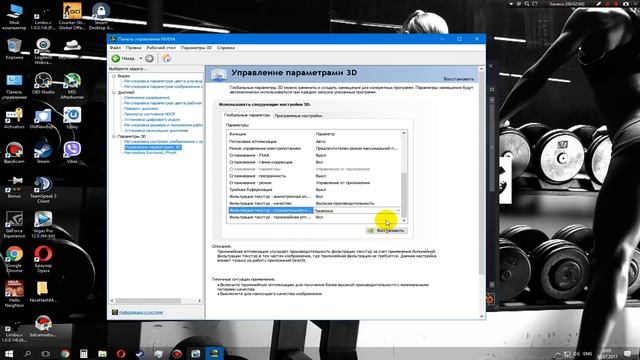
Task: Select the Сглаживание - гамма-коррекция row
Action: [x=314, y=162]
